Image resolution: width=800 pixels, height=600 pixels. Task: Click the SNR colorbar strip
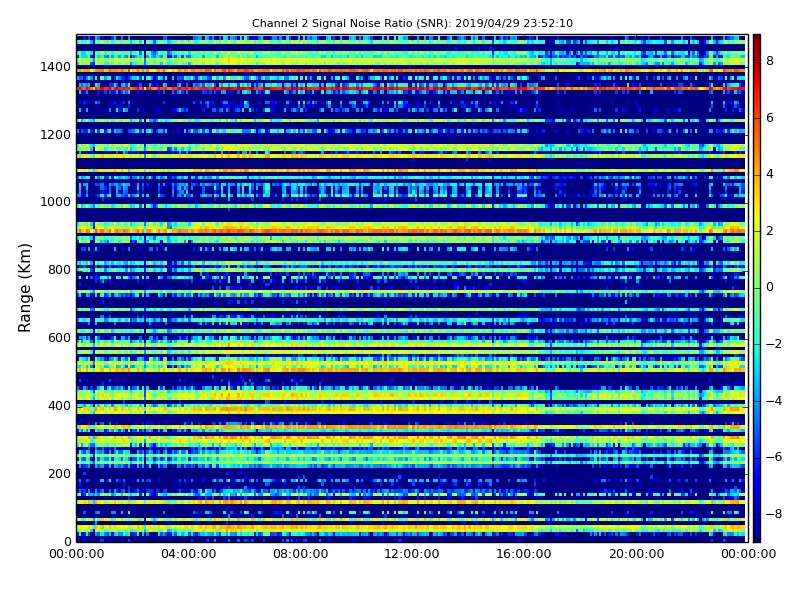pyautogui.click(x=757, y=288)
